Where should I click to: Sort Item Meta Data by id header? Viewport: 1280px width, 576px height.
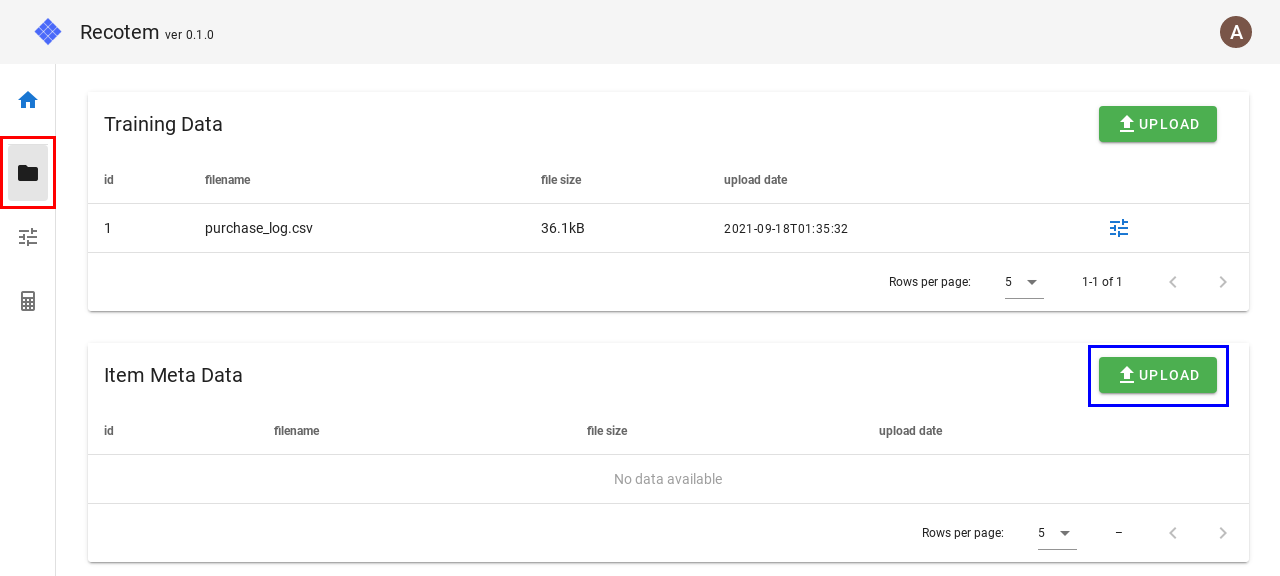point(109,431)
